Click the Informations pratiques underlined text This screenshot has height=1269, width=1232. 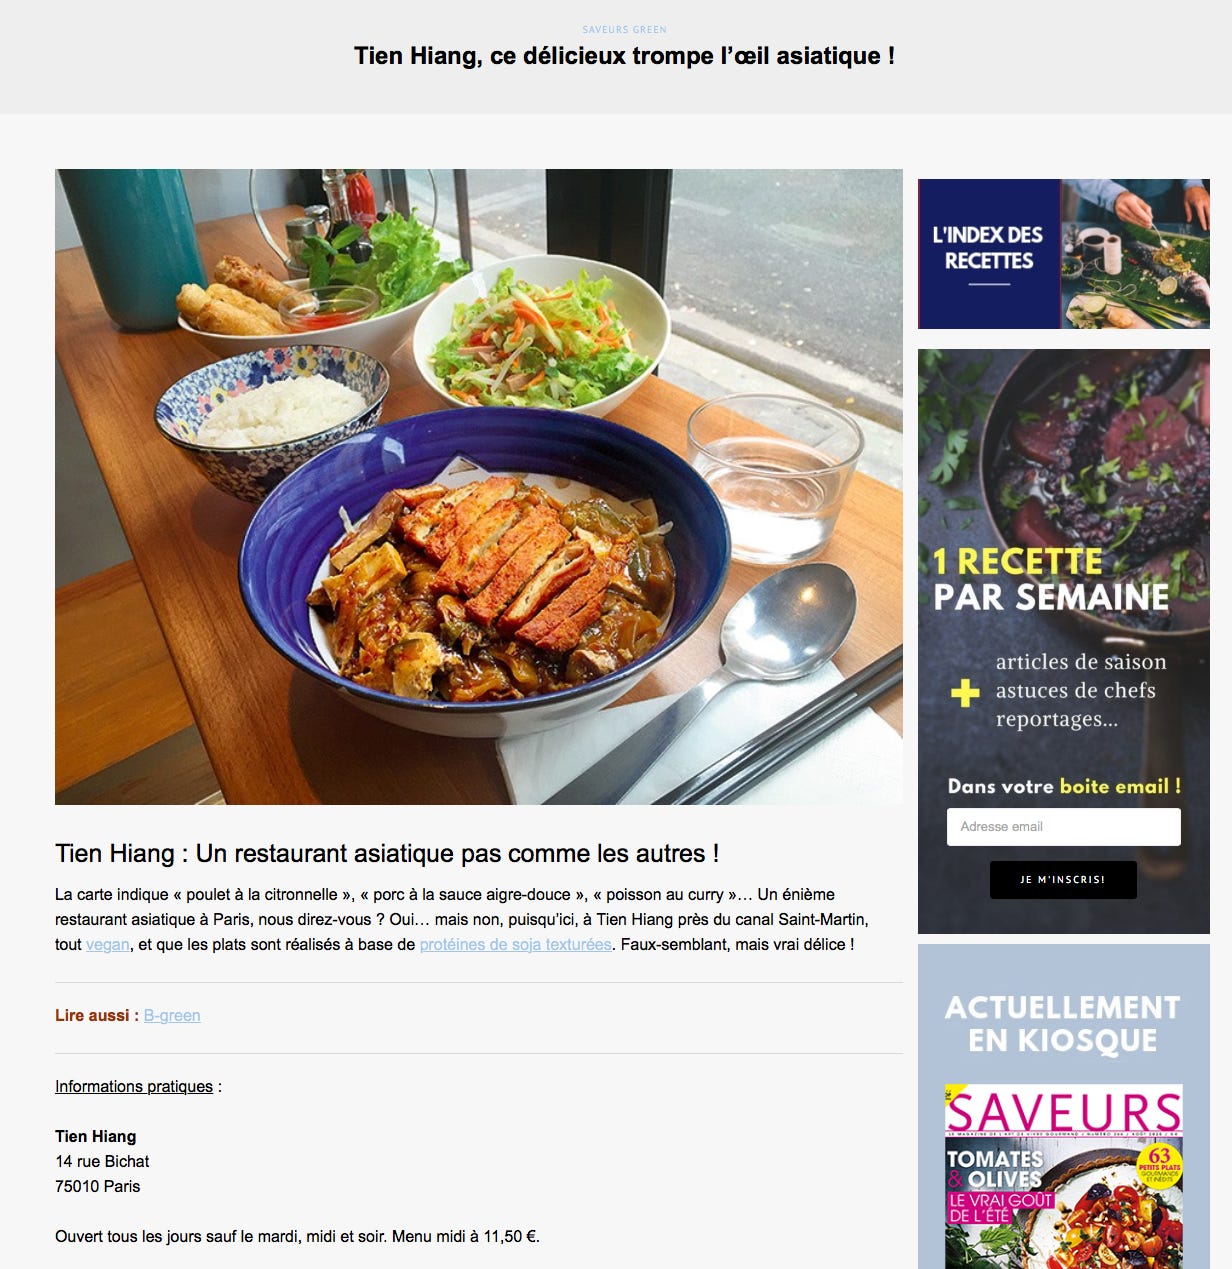pos(134,1086)
